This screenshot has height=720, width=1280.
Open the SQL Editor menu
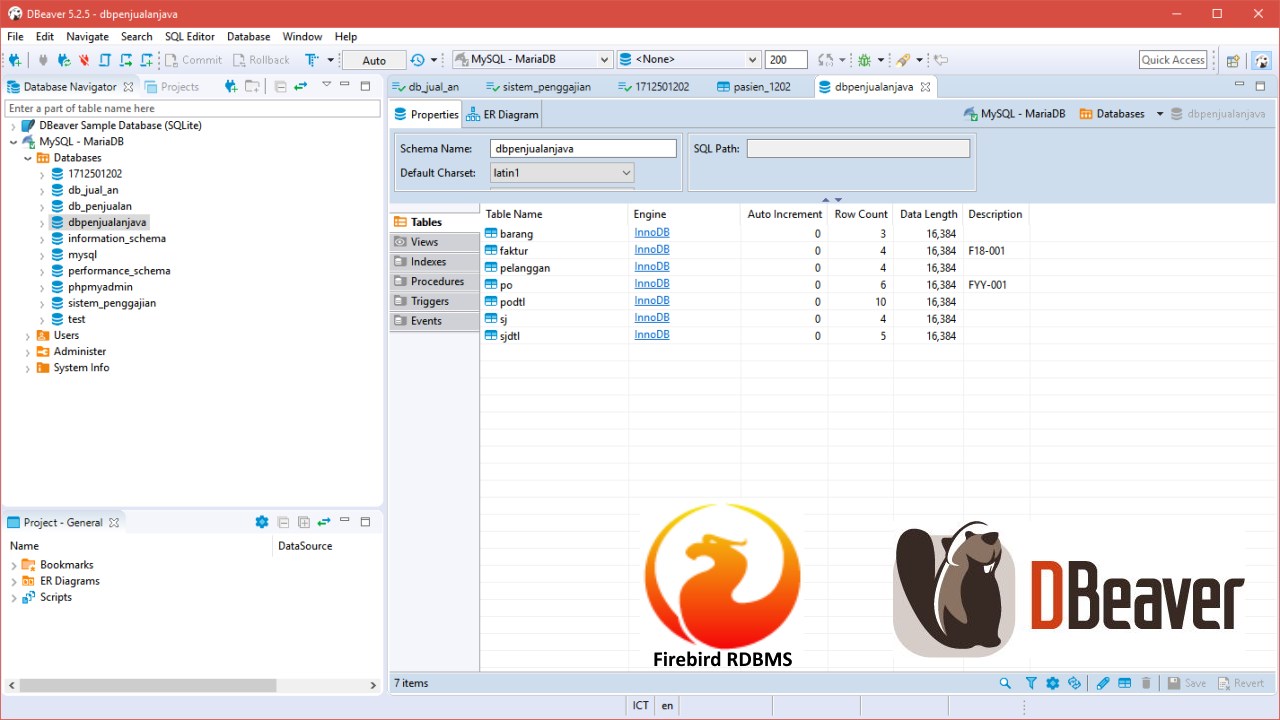(190, 36)
